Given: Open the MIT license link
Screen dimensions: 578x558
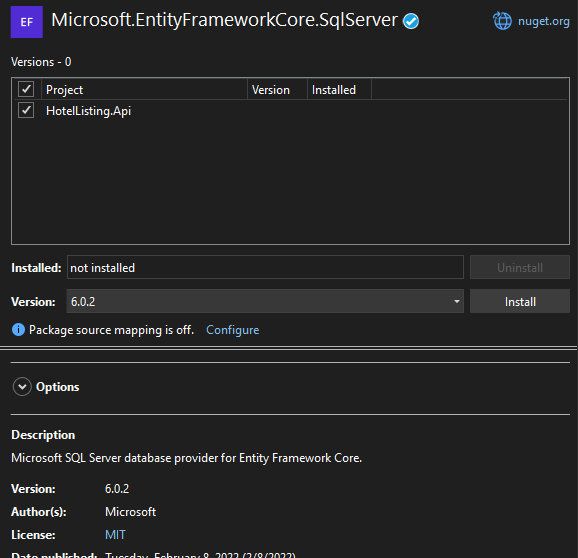Looking at the screenshot, I should pos(115,534).
